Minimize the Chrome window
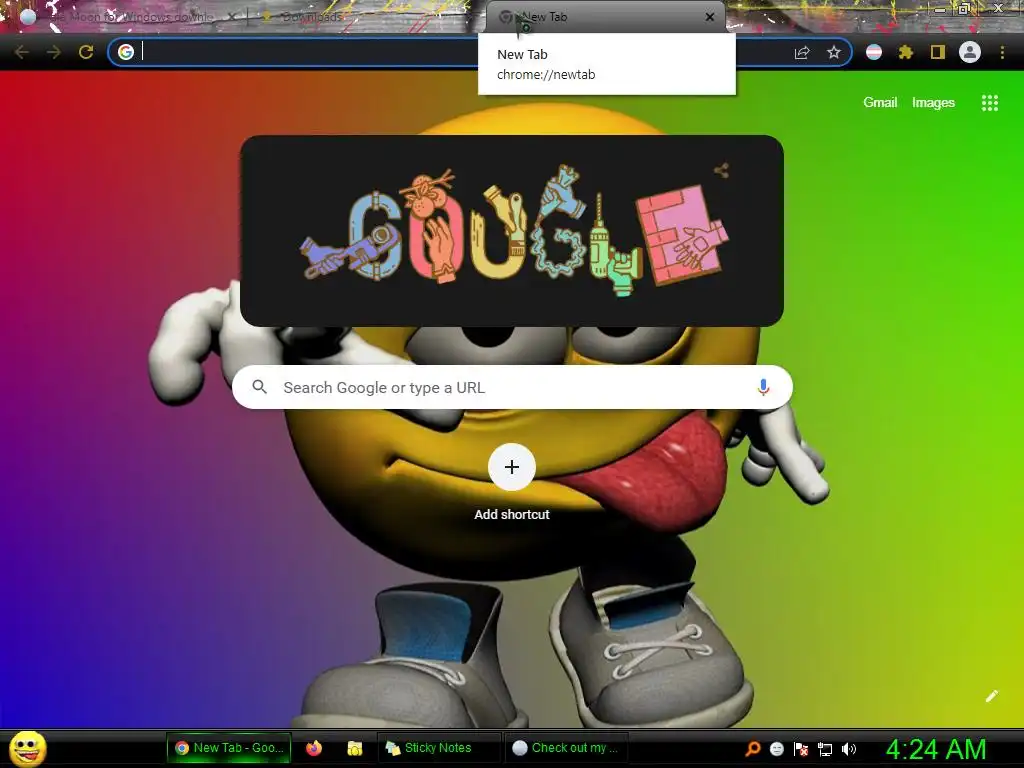 coord(939,9)
